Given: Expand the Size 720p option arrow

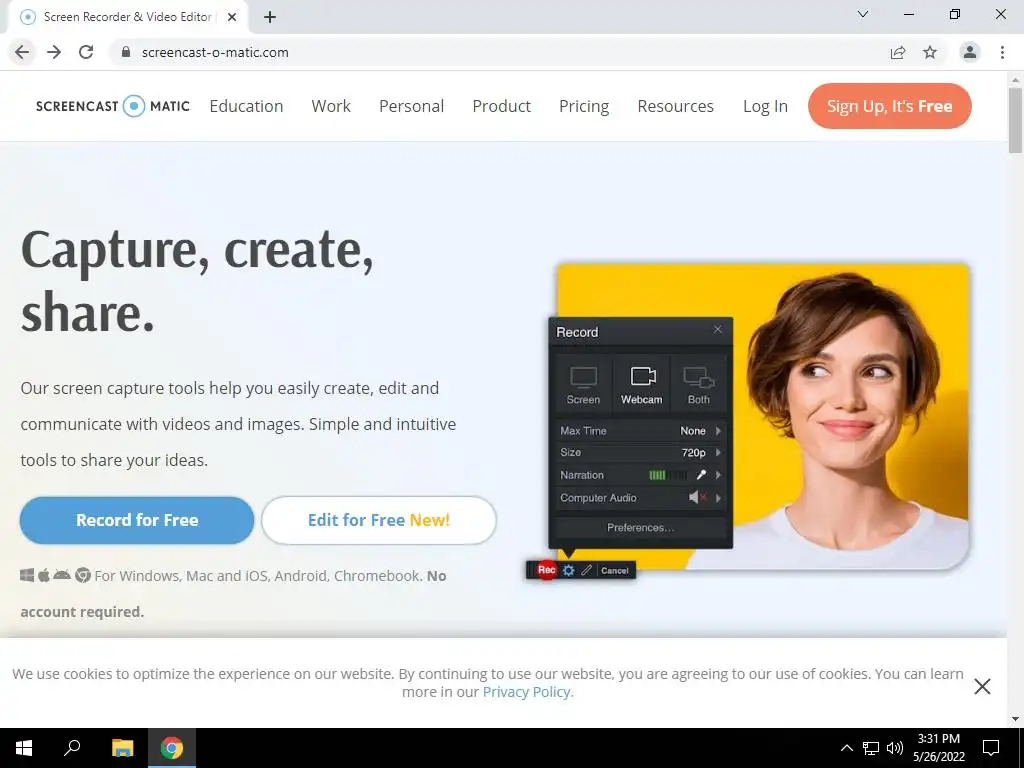Looking at the screenshot, I should [x=718, y=453].
